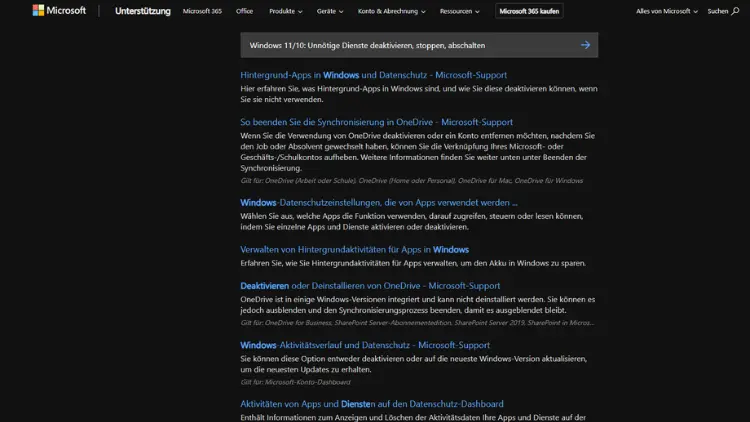Click description 'OneDrive ist in einige Windows-Versionen integriert'
The width and height of the screenshot is (750, 422).
point(418,305)
